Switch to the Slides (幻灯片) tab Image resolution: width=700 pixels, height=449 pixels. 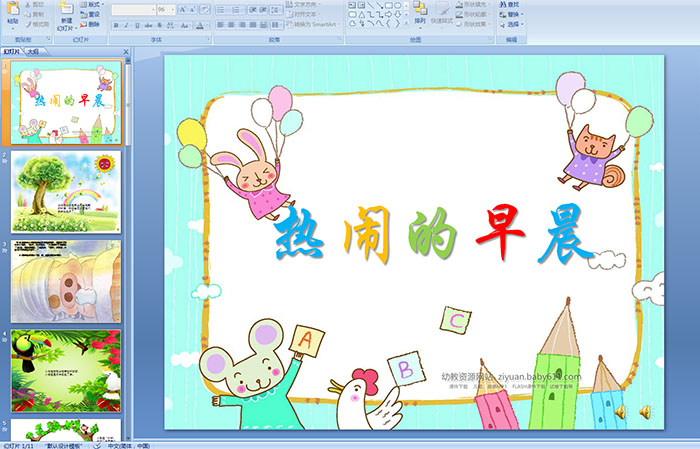[12, 50]
